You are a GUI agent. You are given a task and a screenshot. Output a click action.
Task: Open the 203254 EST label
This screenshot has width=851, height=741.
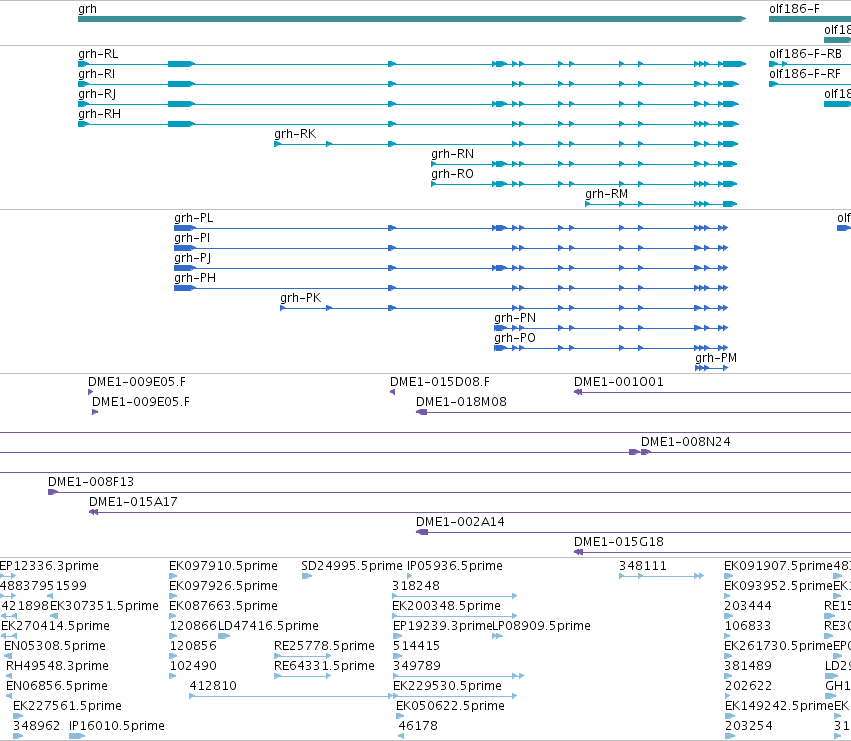pyautogui.click(x=748, y=727)
